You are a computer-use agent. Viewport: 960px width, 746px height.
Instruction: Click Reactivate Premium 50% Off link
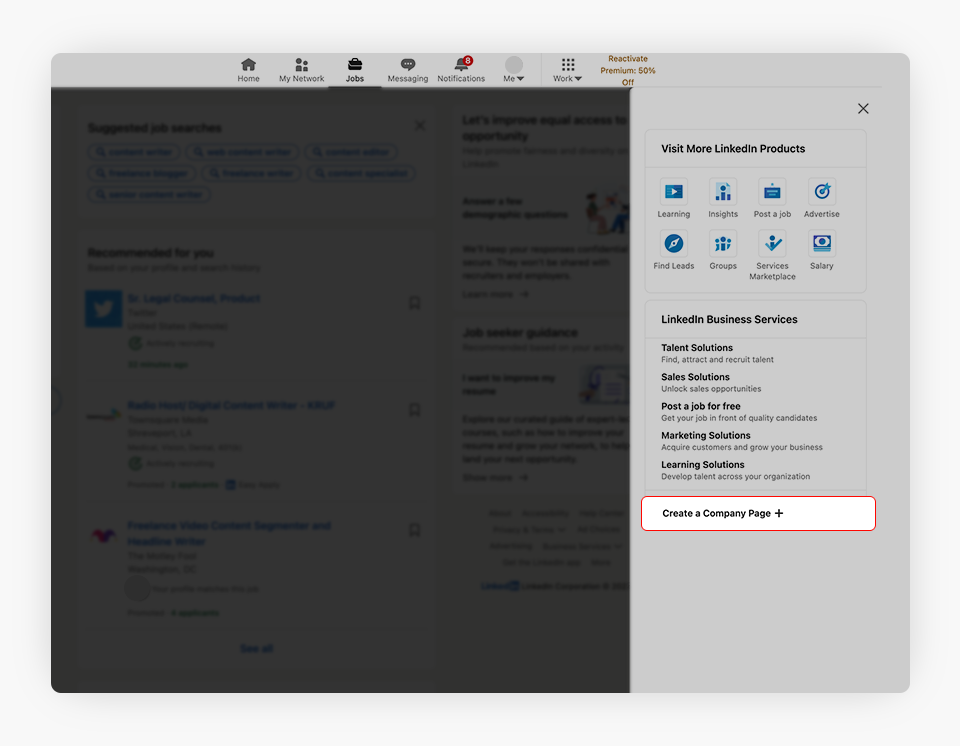[x=628, y=71]
